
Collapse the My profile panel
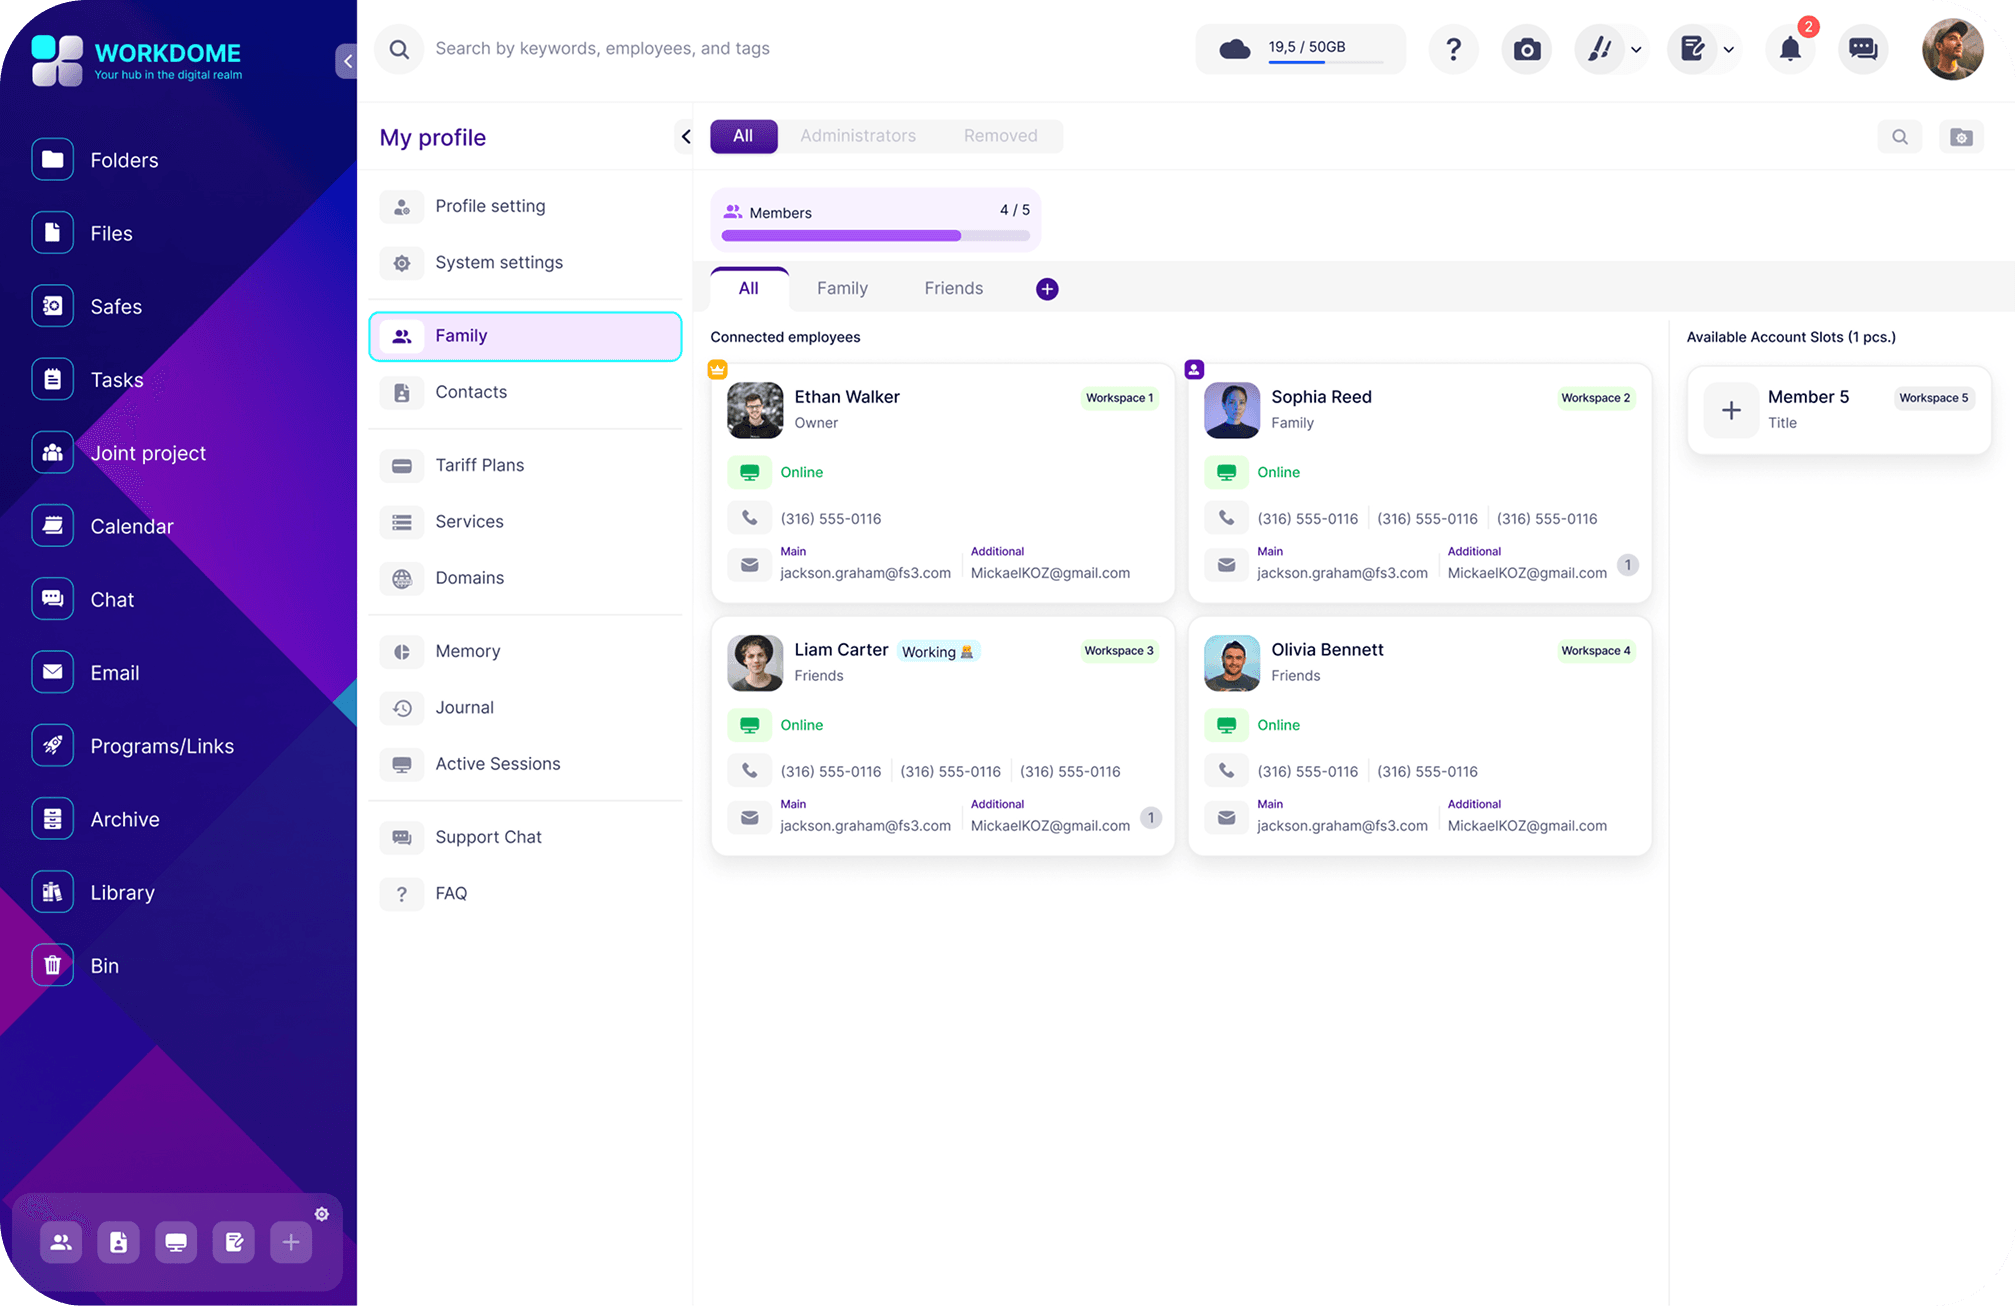pyautogui.click(x=685, y=137)
